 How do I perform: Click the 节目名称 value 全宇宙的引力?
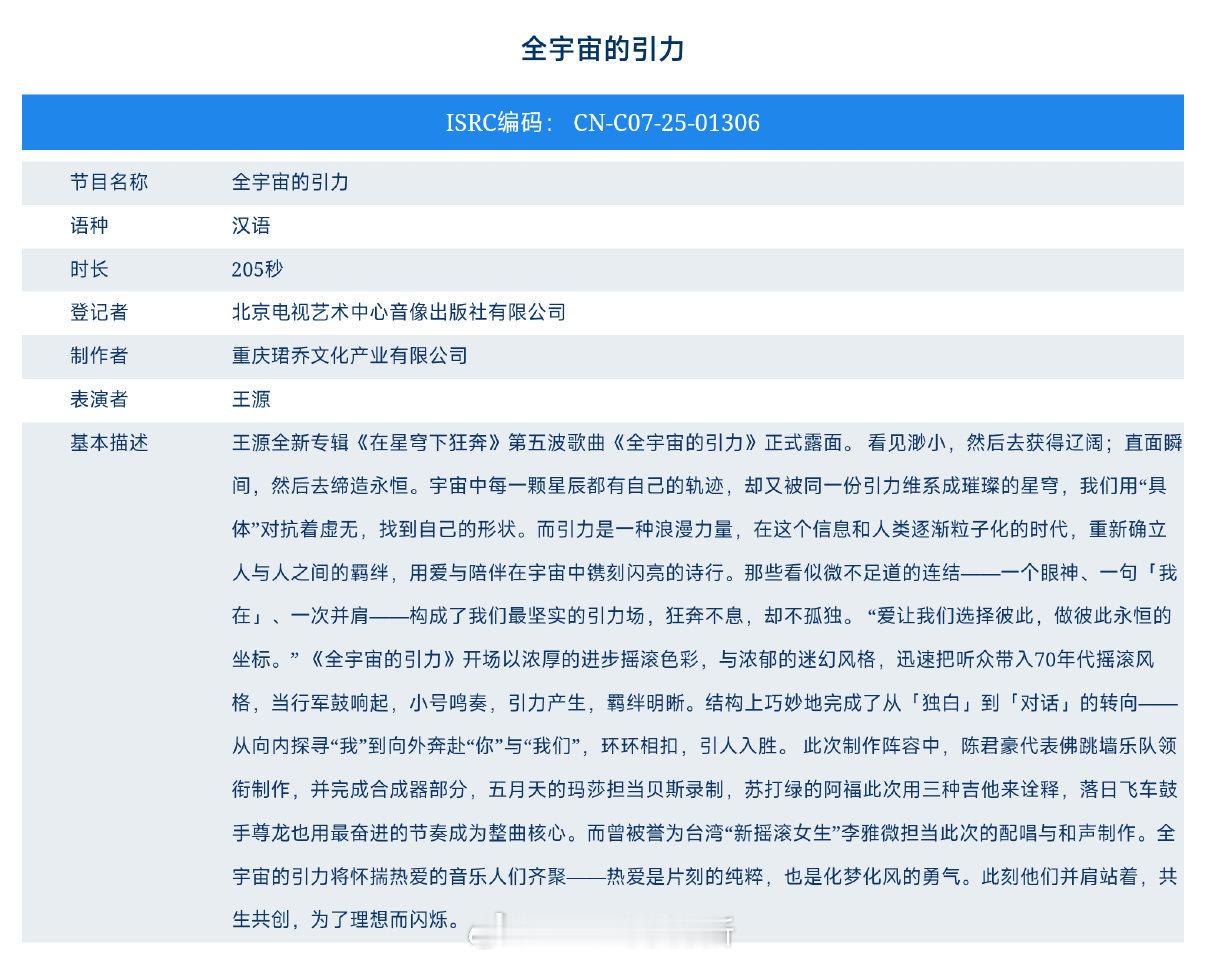pos(290,182)
